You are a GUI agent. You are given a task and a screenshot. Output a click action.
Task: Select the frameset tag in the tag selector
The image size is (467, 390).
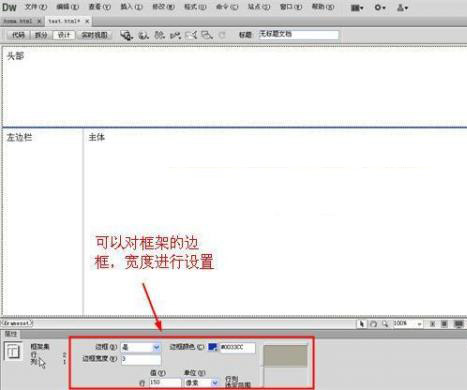(x=17, y=323)
